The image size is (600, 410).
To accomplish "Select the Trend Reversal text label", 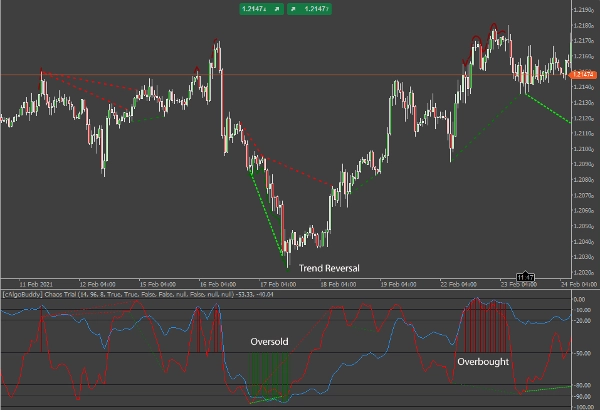I will pos(328,268).
